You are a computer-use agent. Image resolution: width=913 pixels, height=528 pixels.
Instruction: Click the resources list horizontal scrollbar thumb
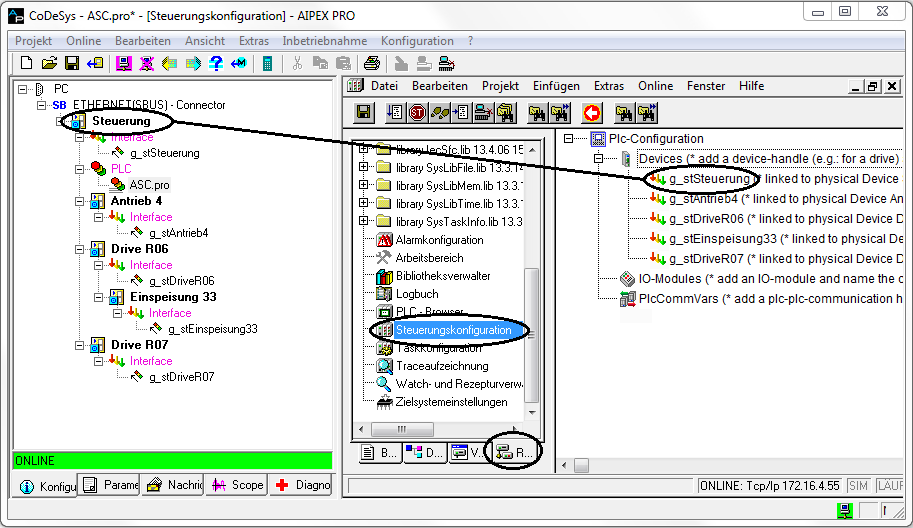402,430
